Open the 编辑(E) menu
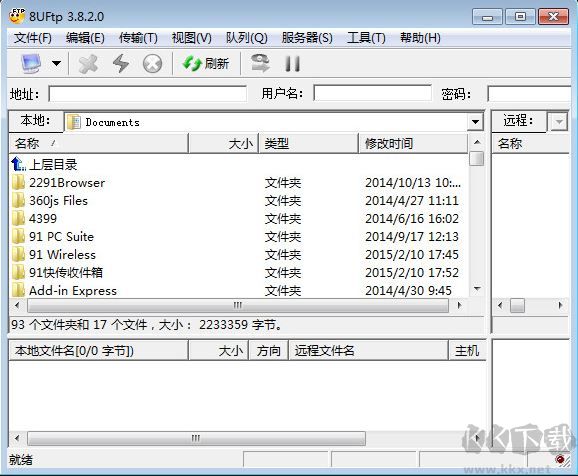578x476 pixels. [x=85, y=38]
